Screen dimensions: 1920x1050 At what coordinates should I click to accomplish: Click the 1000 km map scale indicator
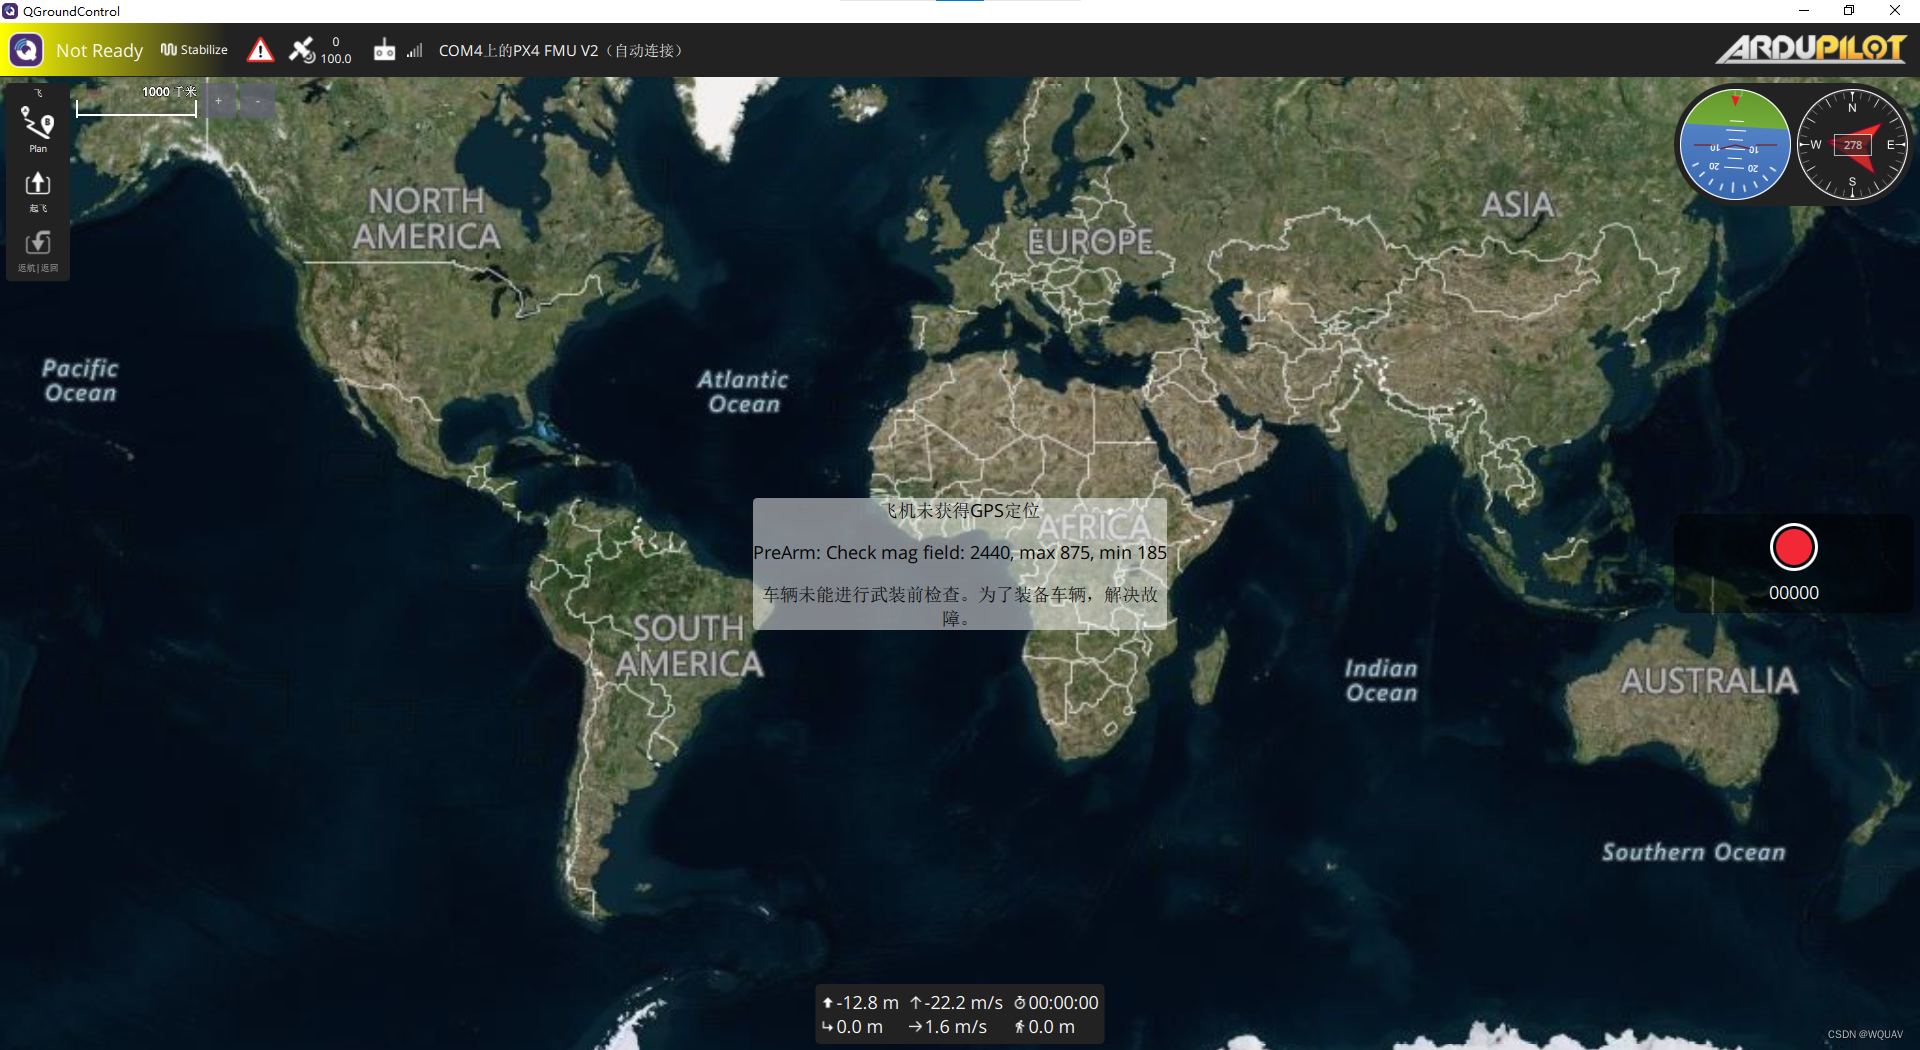pyautogui.click(x=137, y=101)
